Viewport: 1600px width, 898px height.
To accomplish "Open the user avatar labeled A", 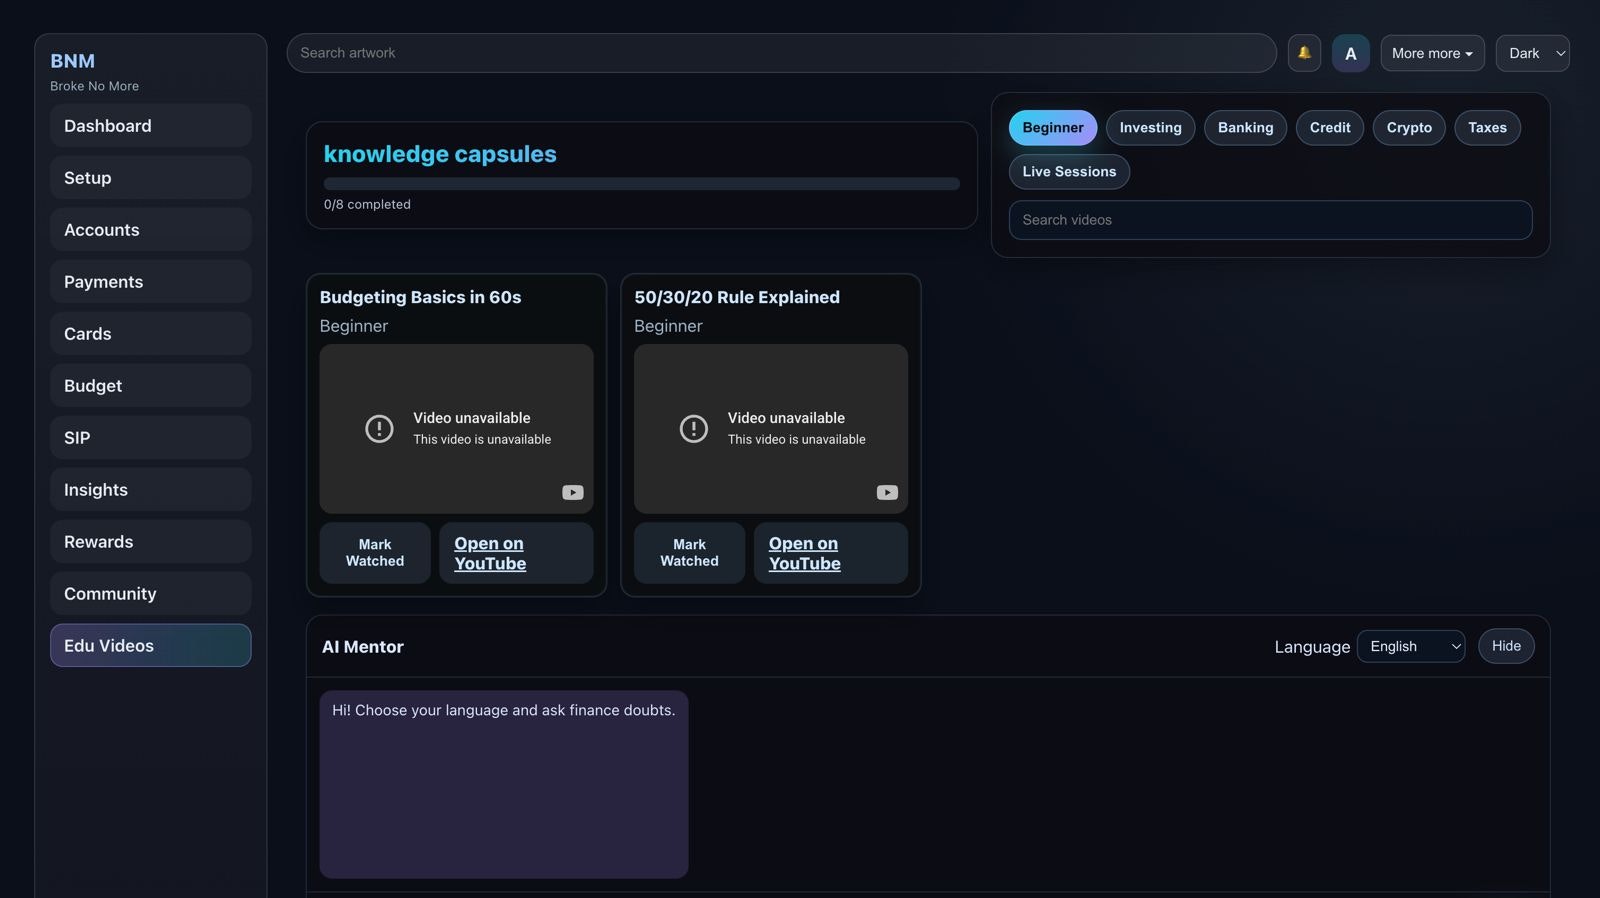I will click(x=1350, y=53).
